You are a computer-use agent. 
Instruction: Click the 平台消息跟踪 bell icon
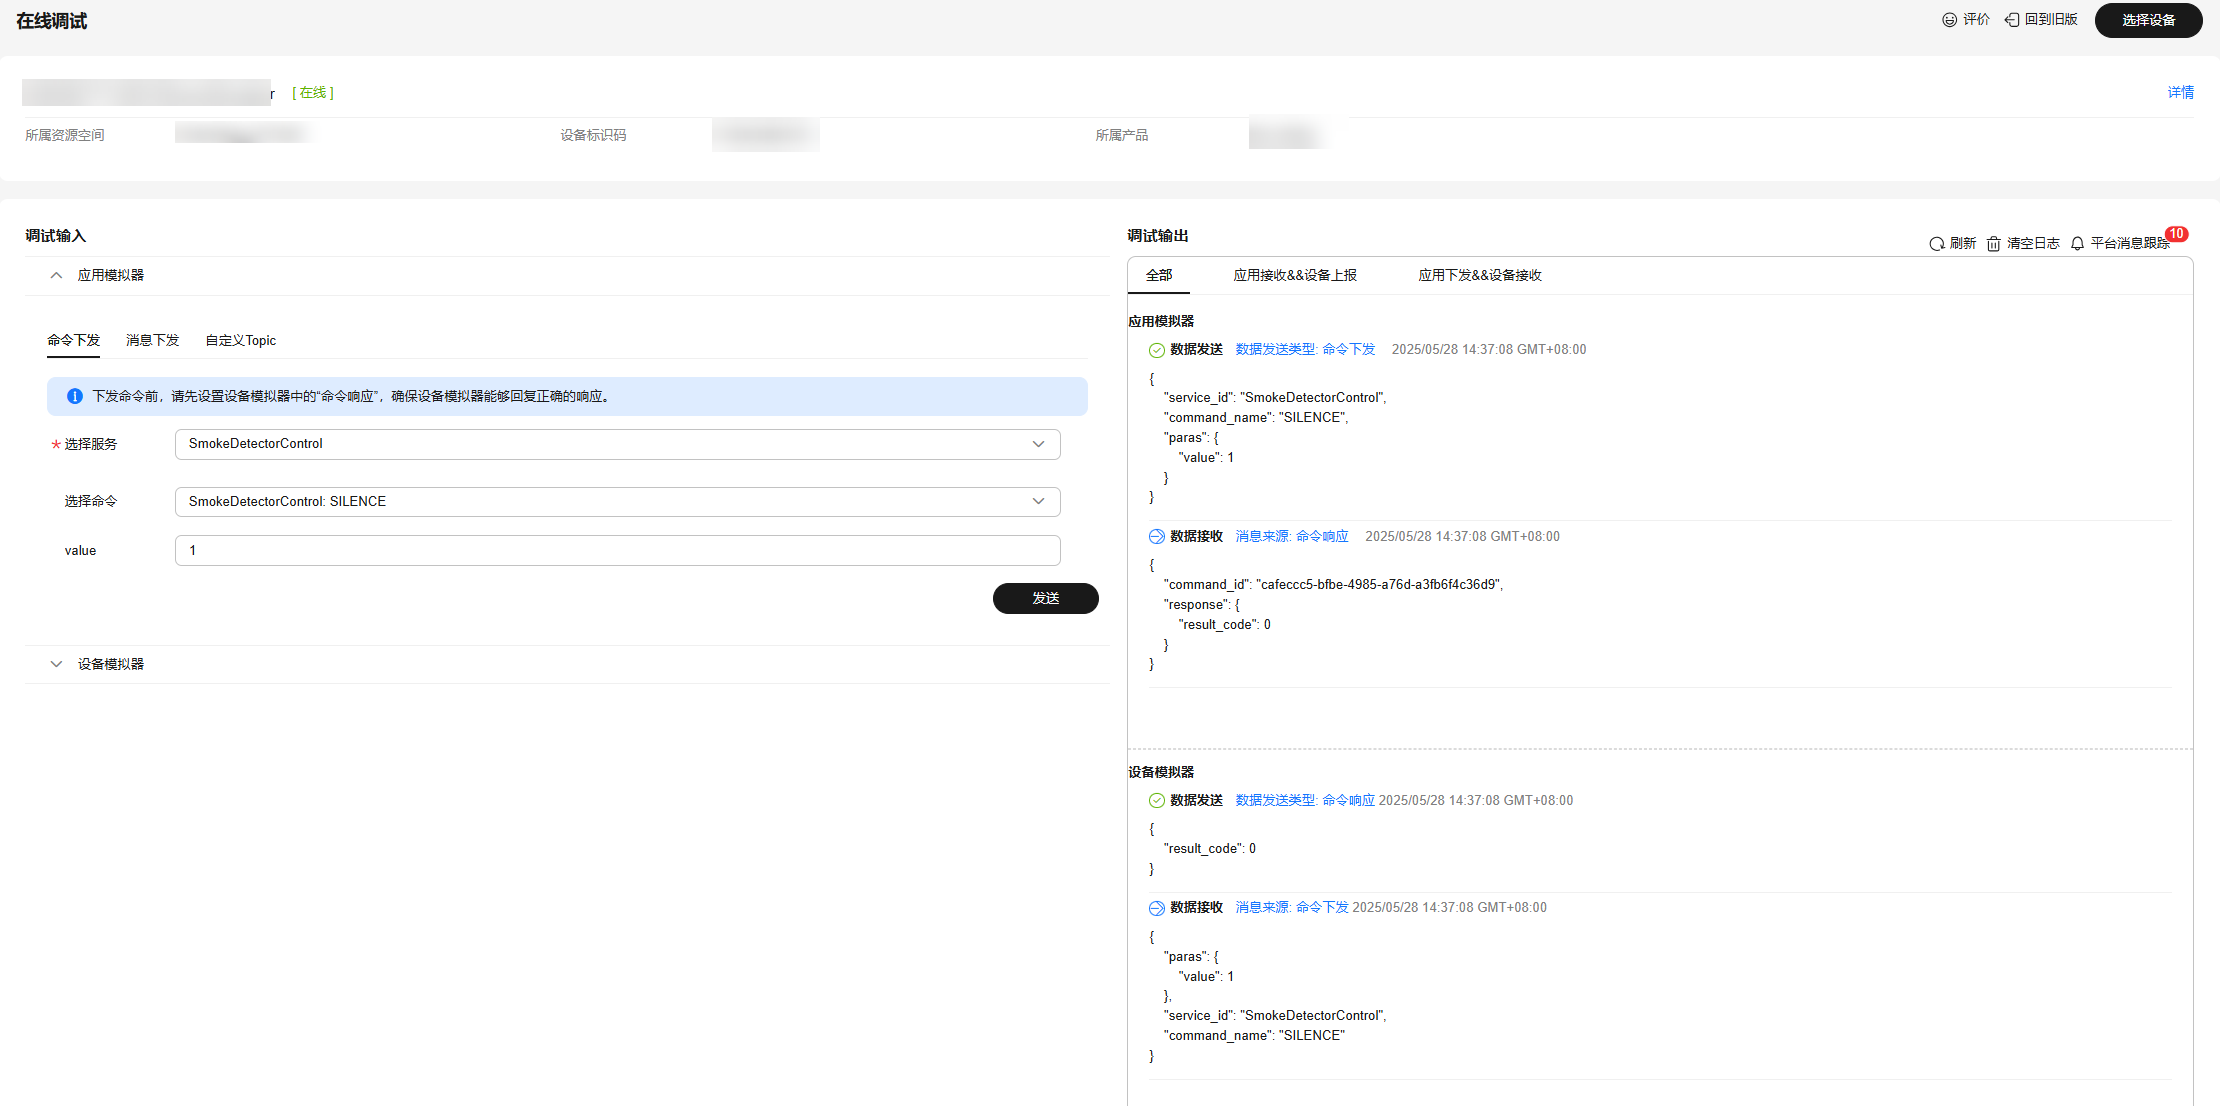(x=2077, y=244)
